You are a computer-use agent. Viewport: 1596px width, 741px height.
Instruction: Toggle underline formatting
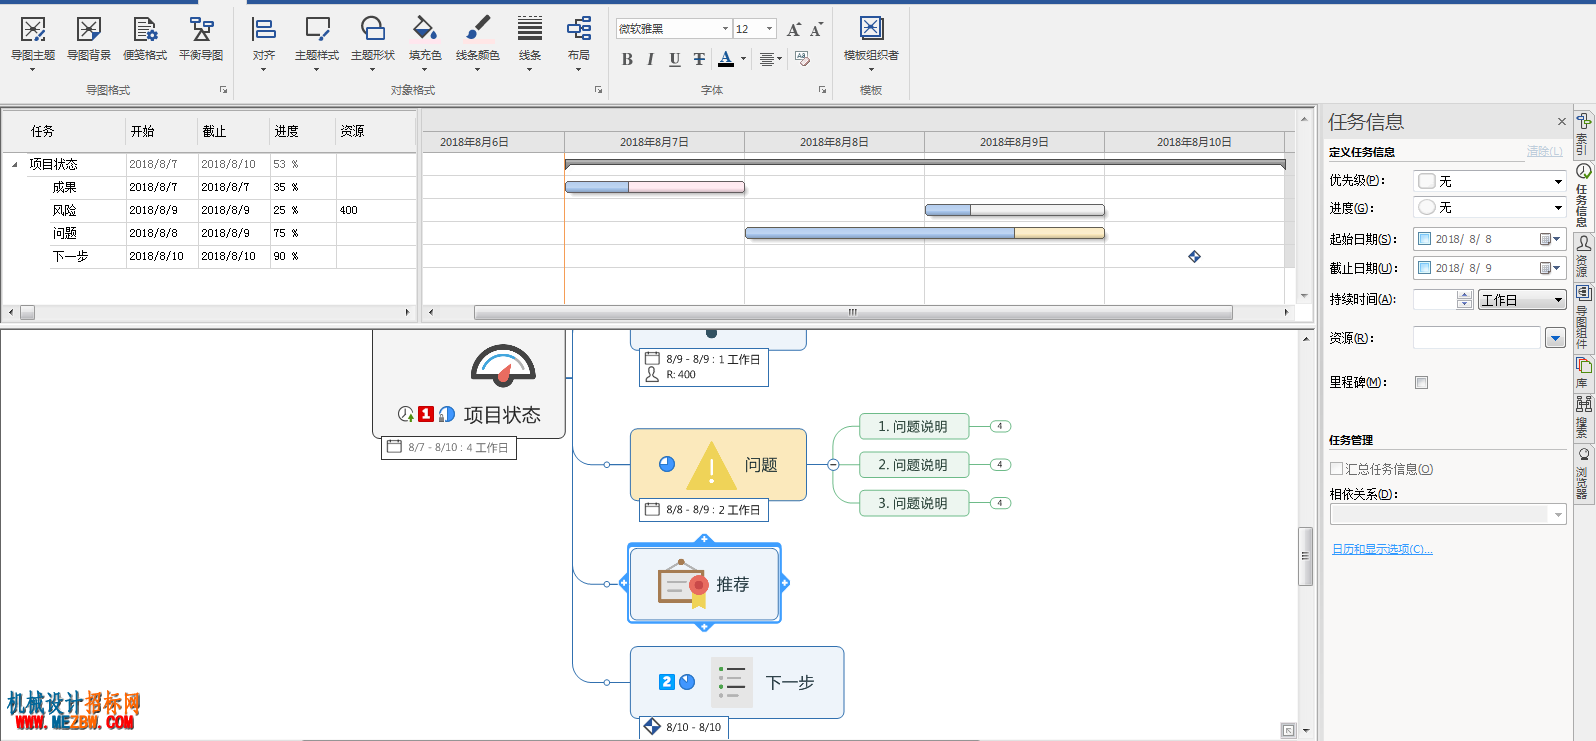[x=675, y=59]
